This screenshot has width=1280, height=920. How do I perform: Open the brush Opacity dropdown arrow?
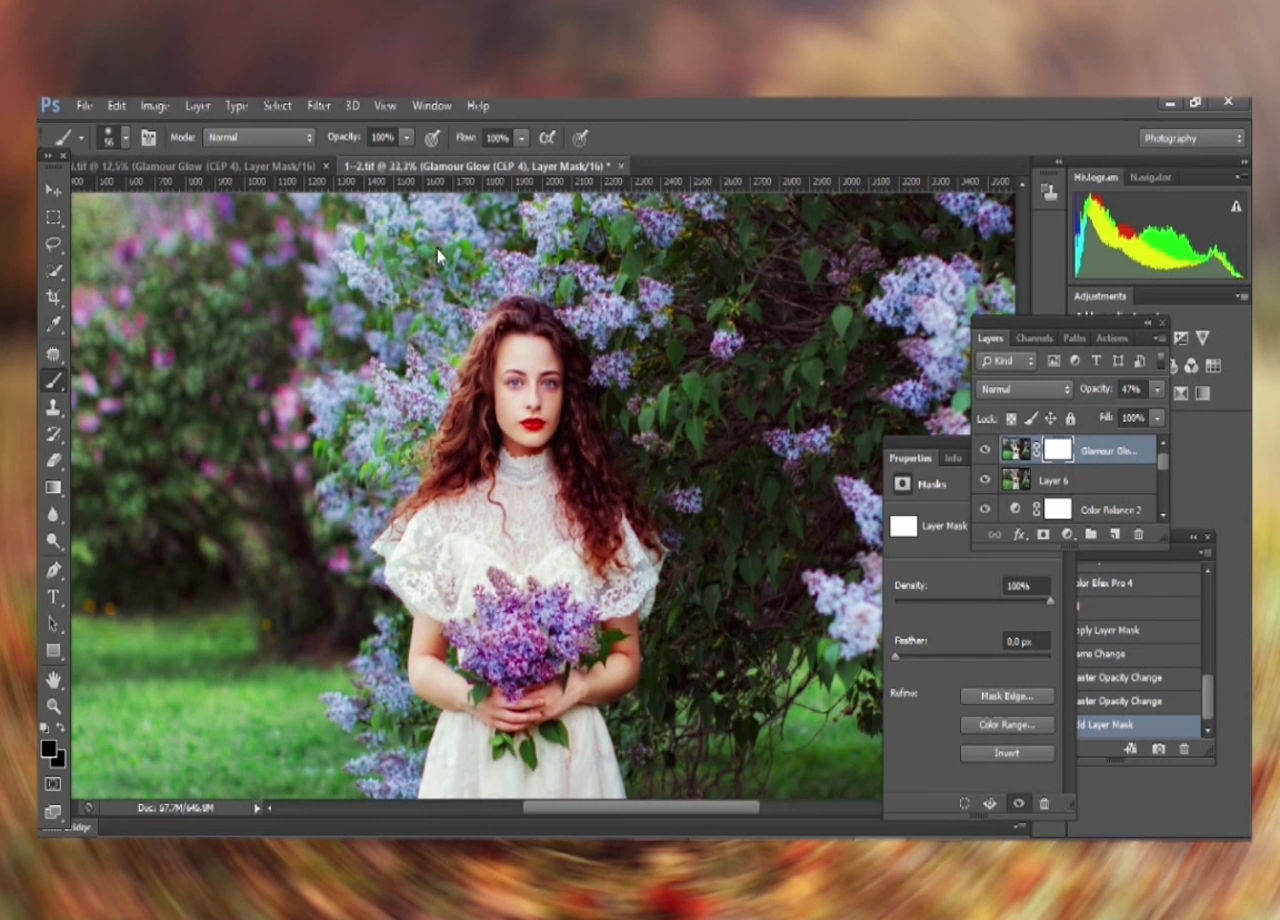406,138
